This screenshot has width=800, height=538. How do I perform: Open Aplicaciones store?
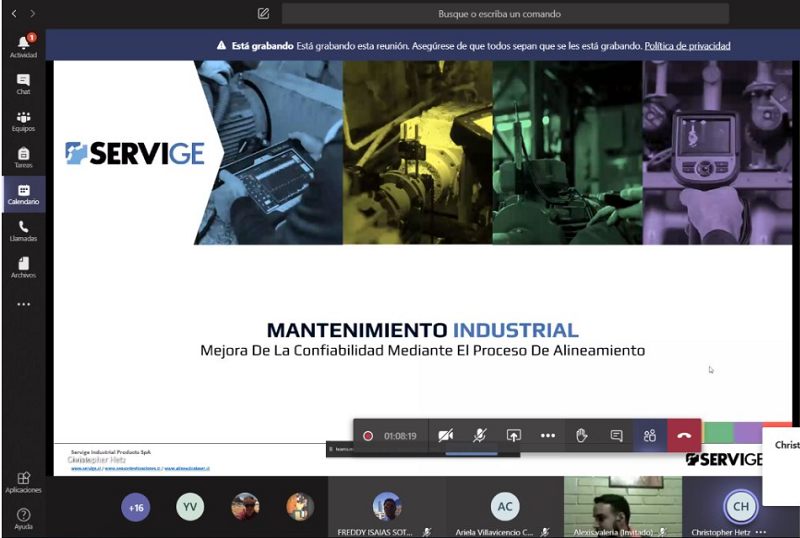23,482
